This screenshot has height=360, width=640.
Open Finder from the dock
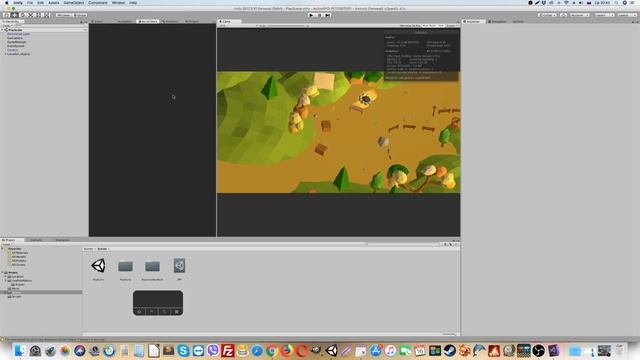click(20, 350)
